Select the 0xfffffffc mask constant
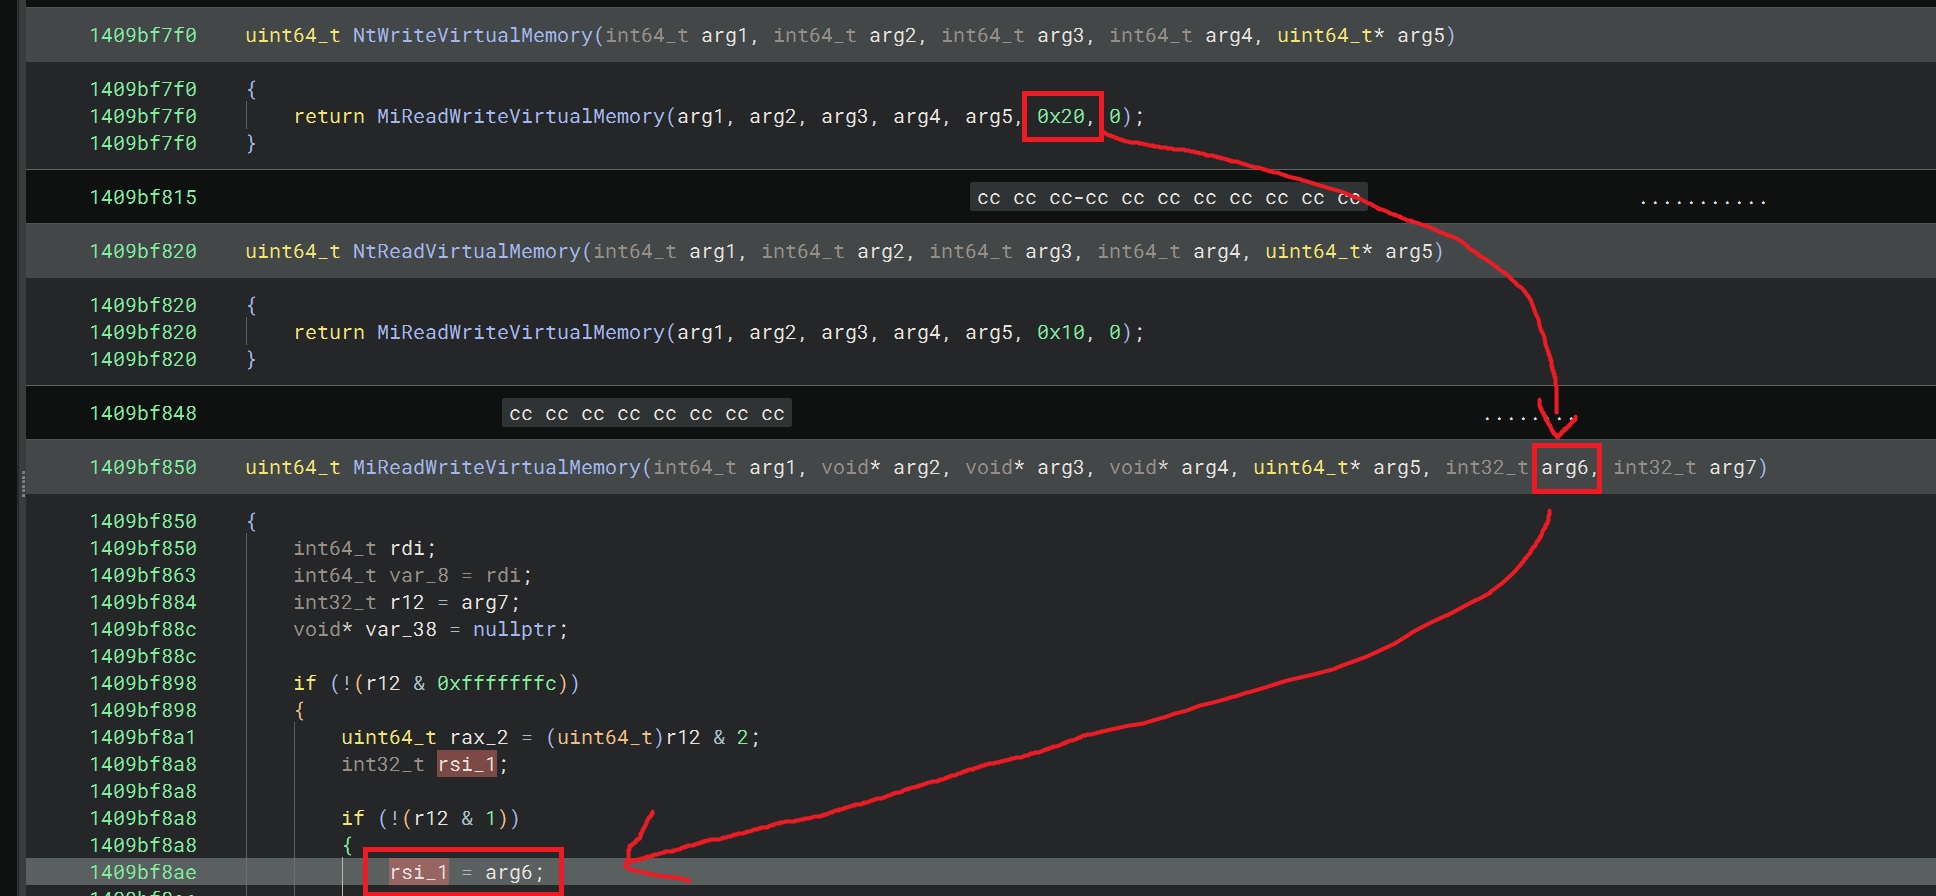Screen dimensions: 1936x896 coord(496,684)
